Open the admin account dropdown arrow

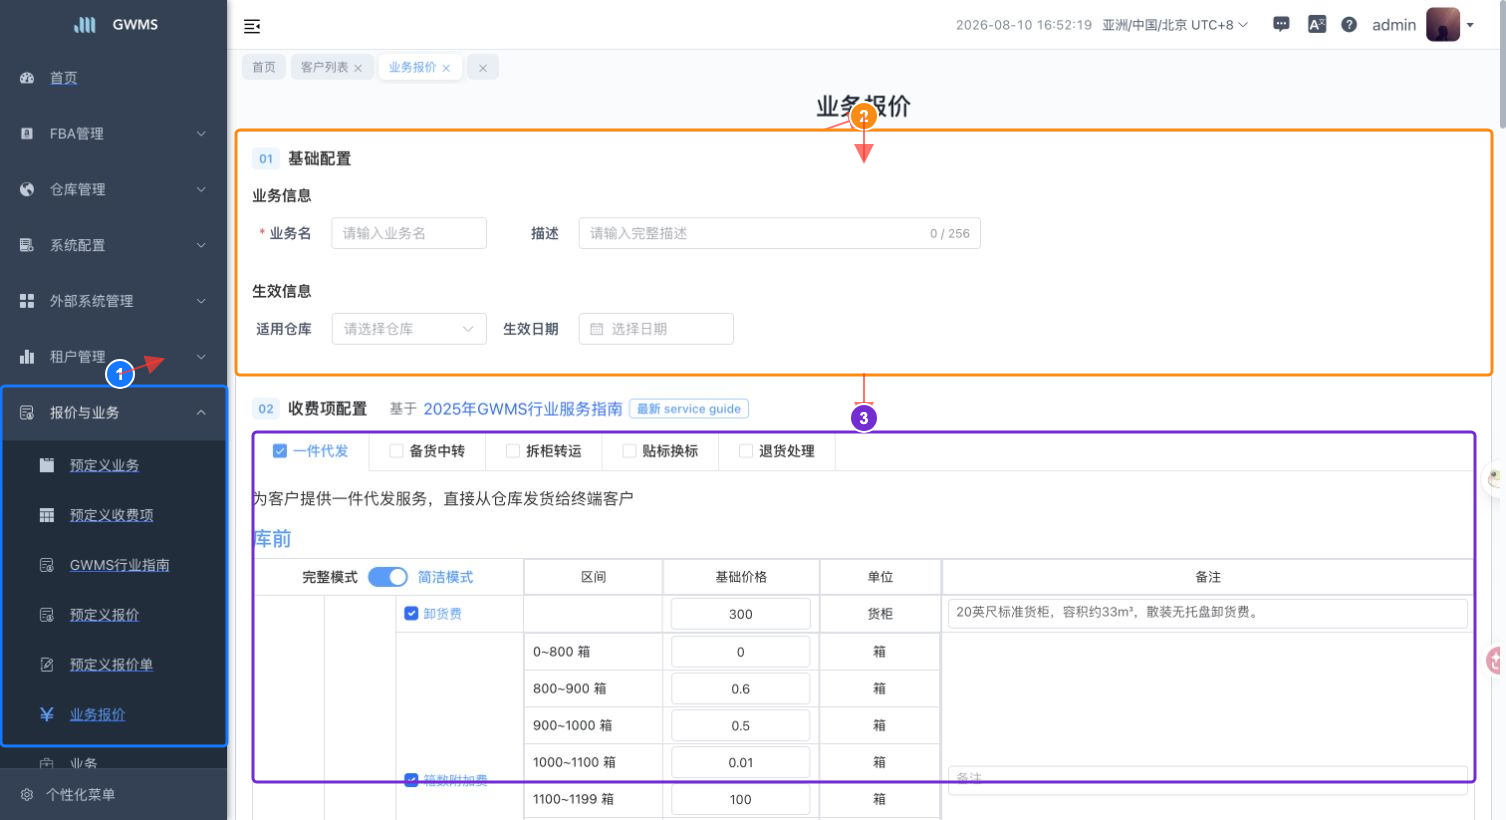click(x=1470, y=25)
